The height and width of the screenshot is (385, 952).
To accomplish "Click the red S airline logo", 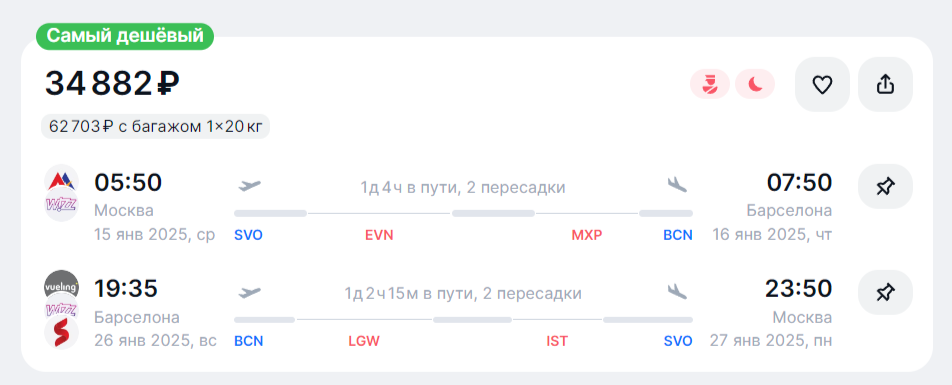I will (62, 334).
